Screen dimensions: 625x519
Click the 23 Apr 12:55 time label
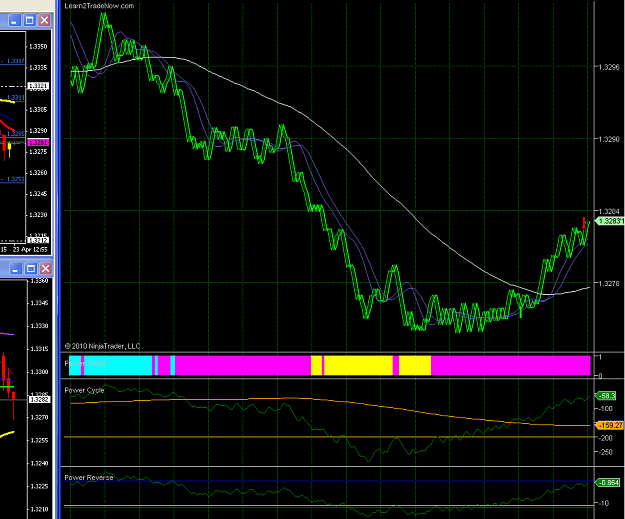point(30,250)
